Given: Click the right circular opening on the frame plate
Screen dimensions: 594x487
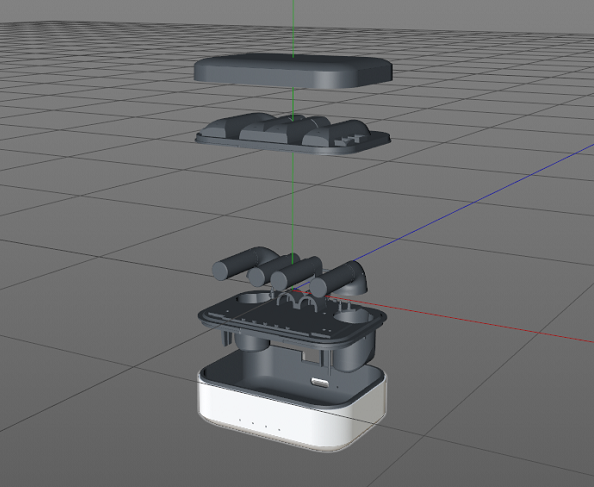Looking at the screenshot, I should 352,316.
